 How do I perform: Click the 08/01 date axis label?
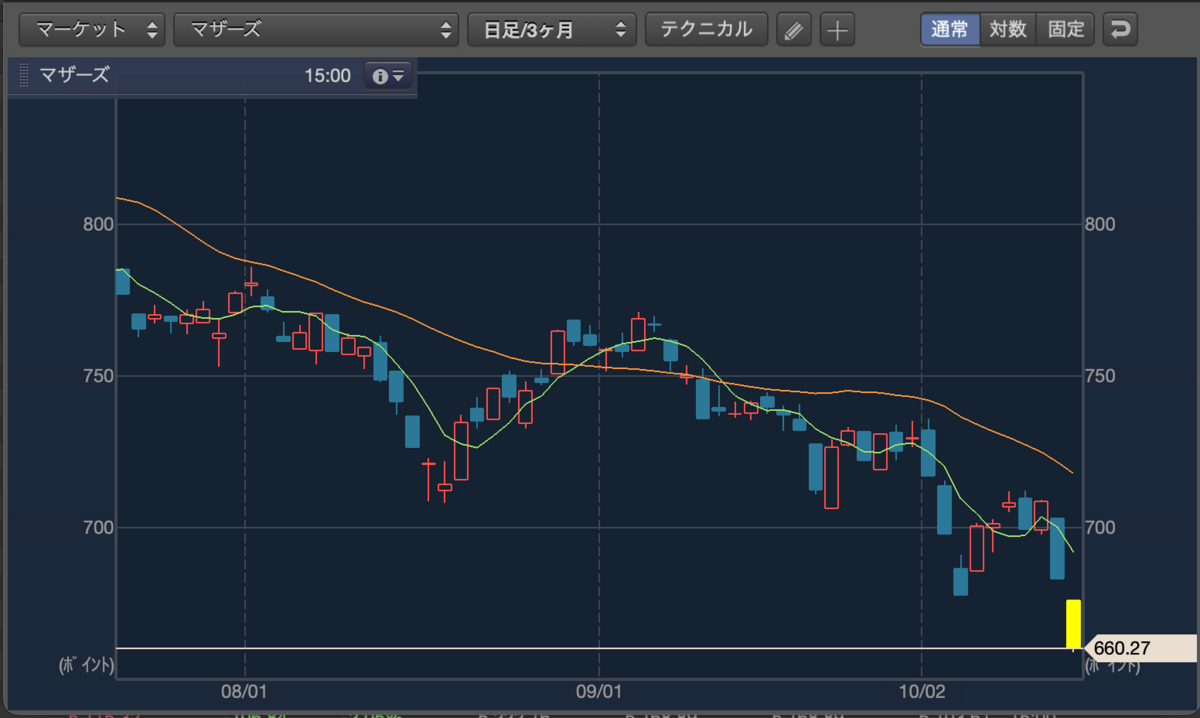pos(245,691)
